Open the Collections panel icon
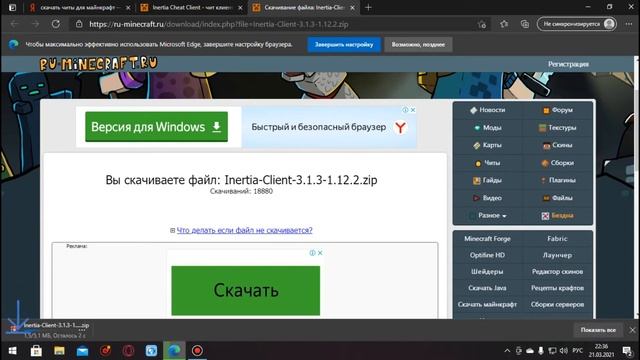Viewport: 640px width, 360px height. 525,24
